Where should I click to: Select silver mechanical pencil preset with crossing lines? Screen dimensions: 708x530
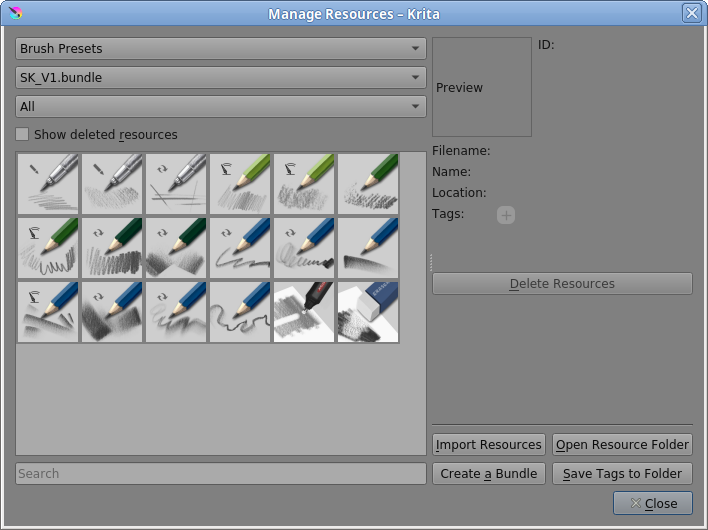point(176,184)
